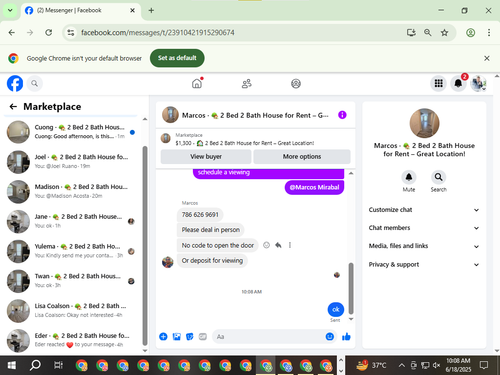
Task: Click More options button
Action: [302, 157]
